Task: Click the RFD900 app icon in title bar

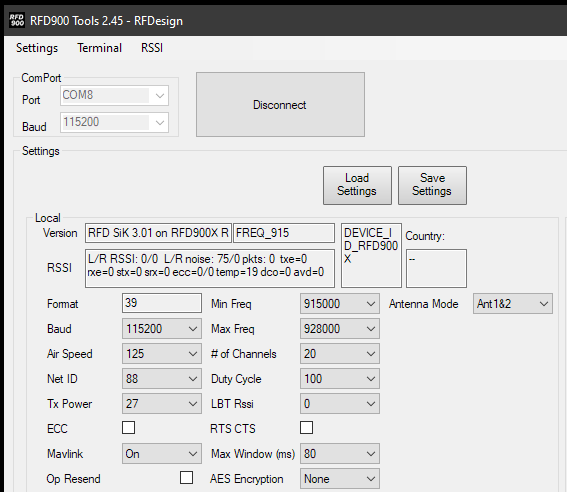Action: tap(17, 20)
